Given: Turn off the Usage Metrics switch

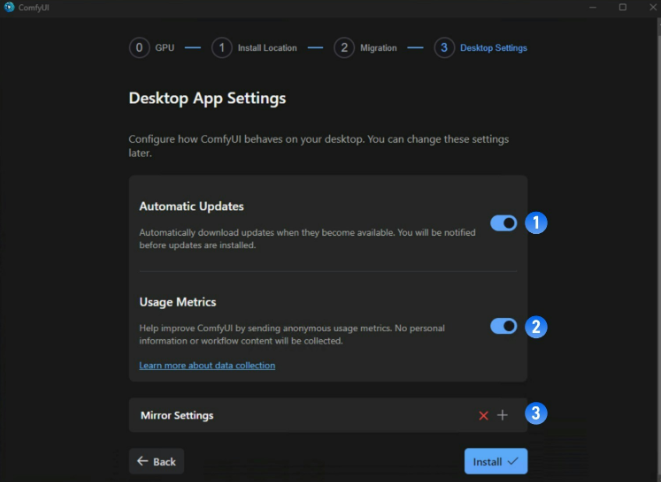Looking at the screenshot, I should click(x=503, y=326).
